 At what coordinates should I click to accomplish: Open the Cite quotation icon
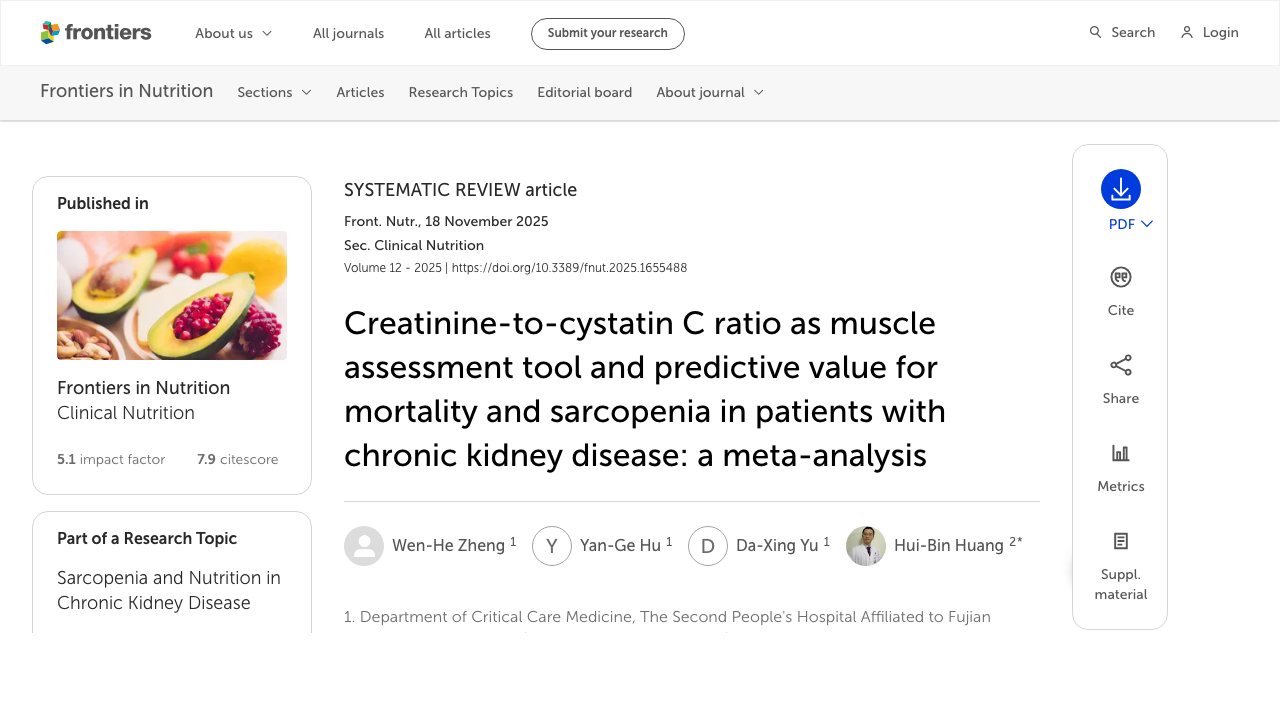pos(1121,277)
